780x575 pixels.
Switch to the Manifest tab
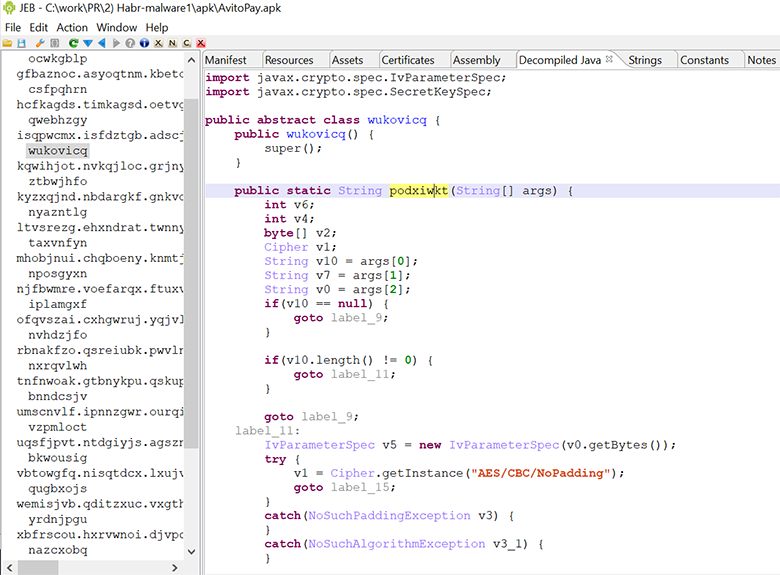pos(225,60)
